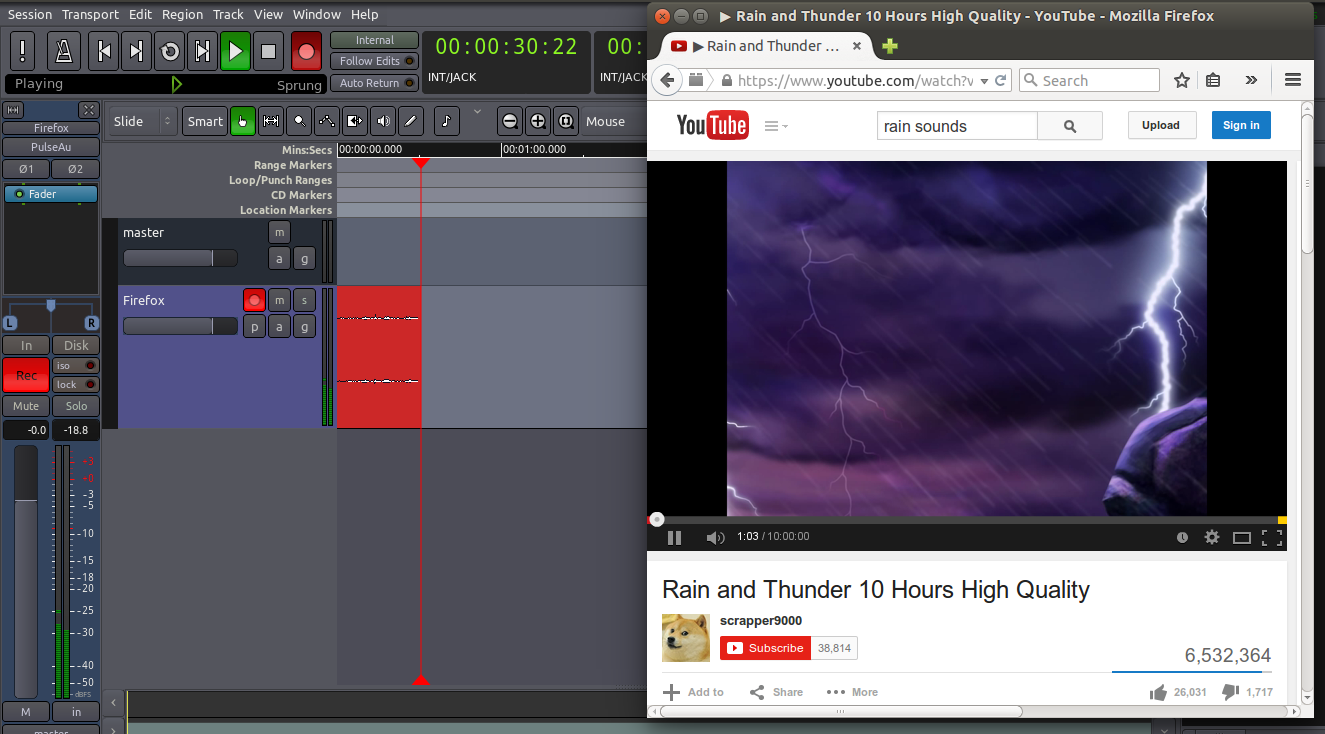Solo the Firefox track with the s button
Viewport: 1325px width, 734px height.
coord(304,300)
